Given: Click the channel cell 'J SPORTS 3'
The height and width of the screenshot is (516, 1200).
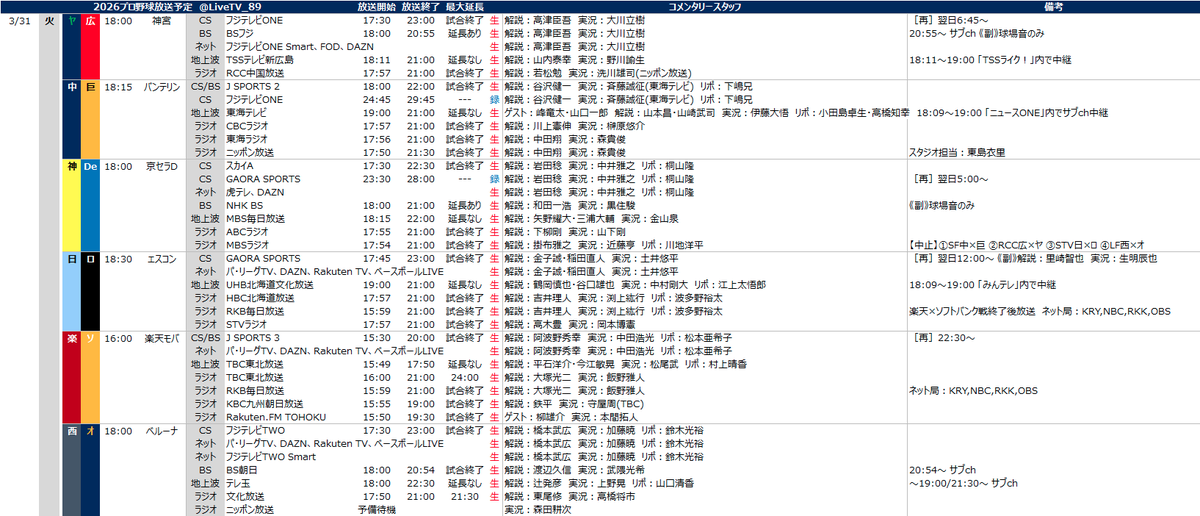Looking at the screenshot, I should click(253, 338).
